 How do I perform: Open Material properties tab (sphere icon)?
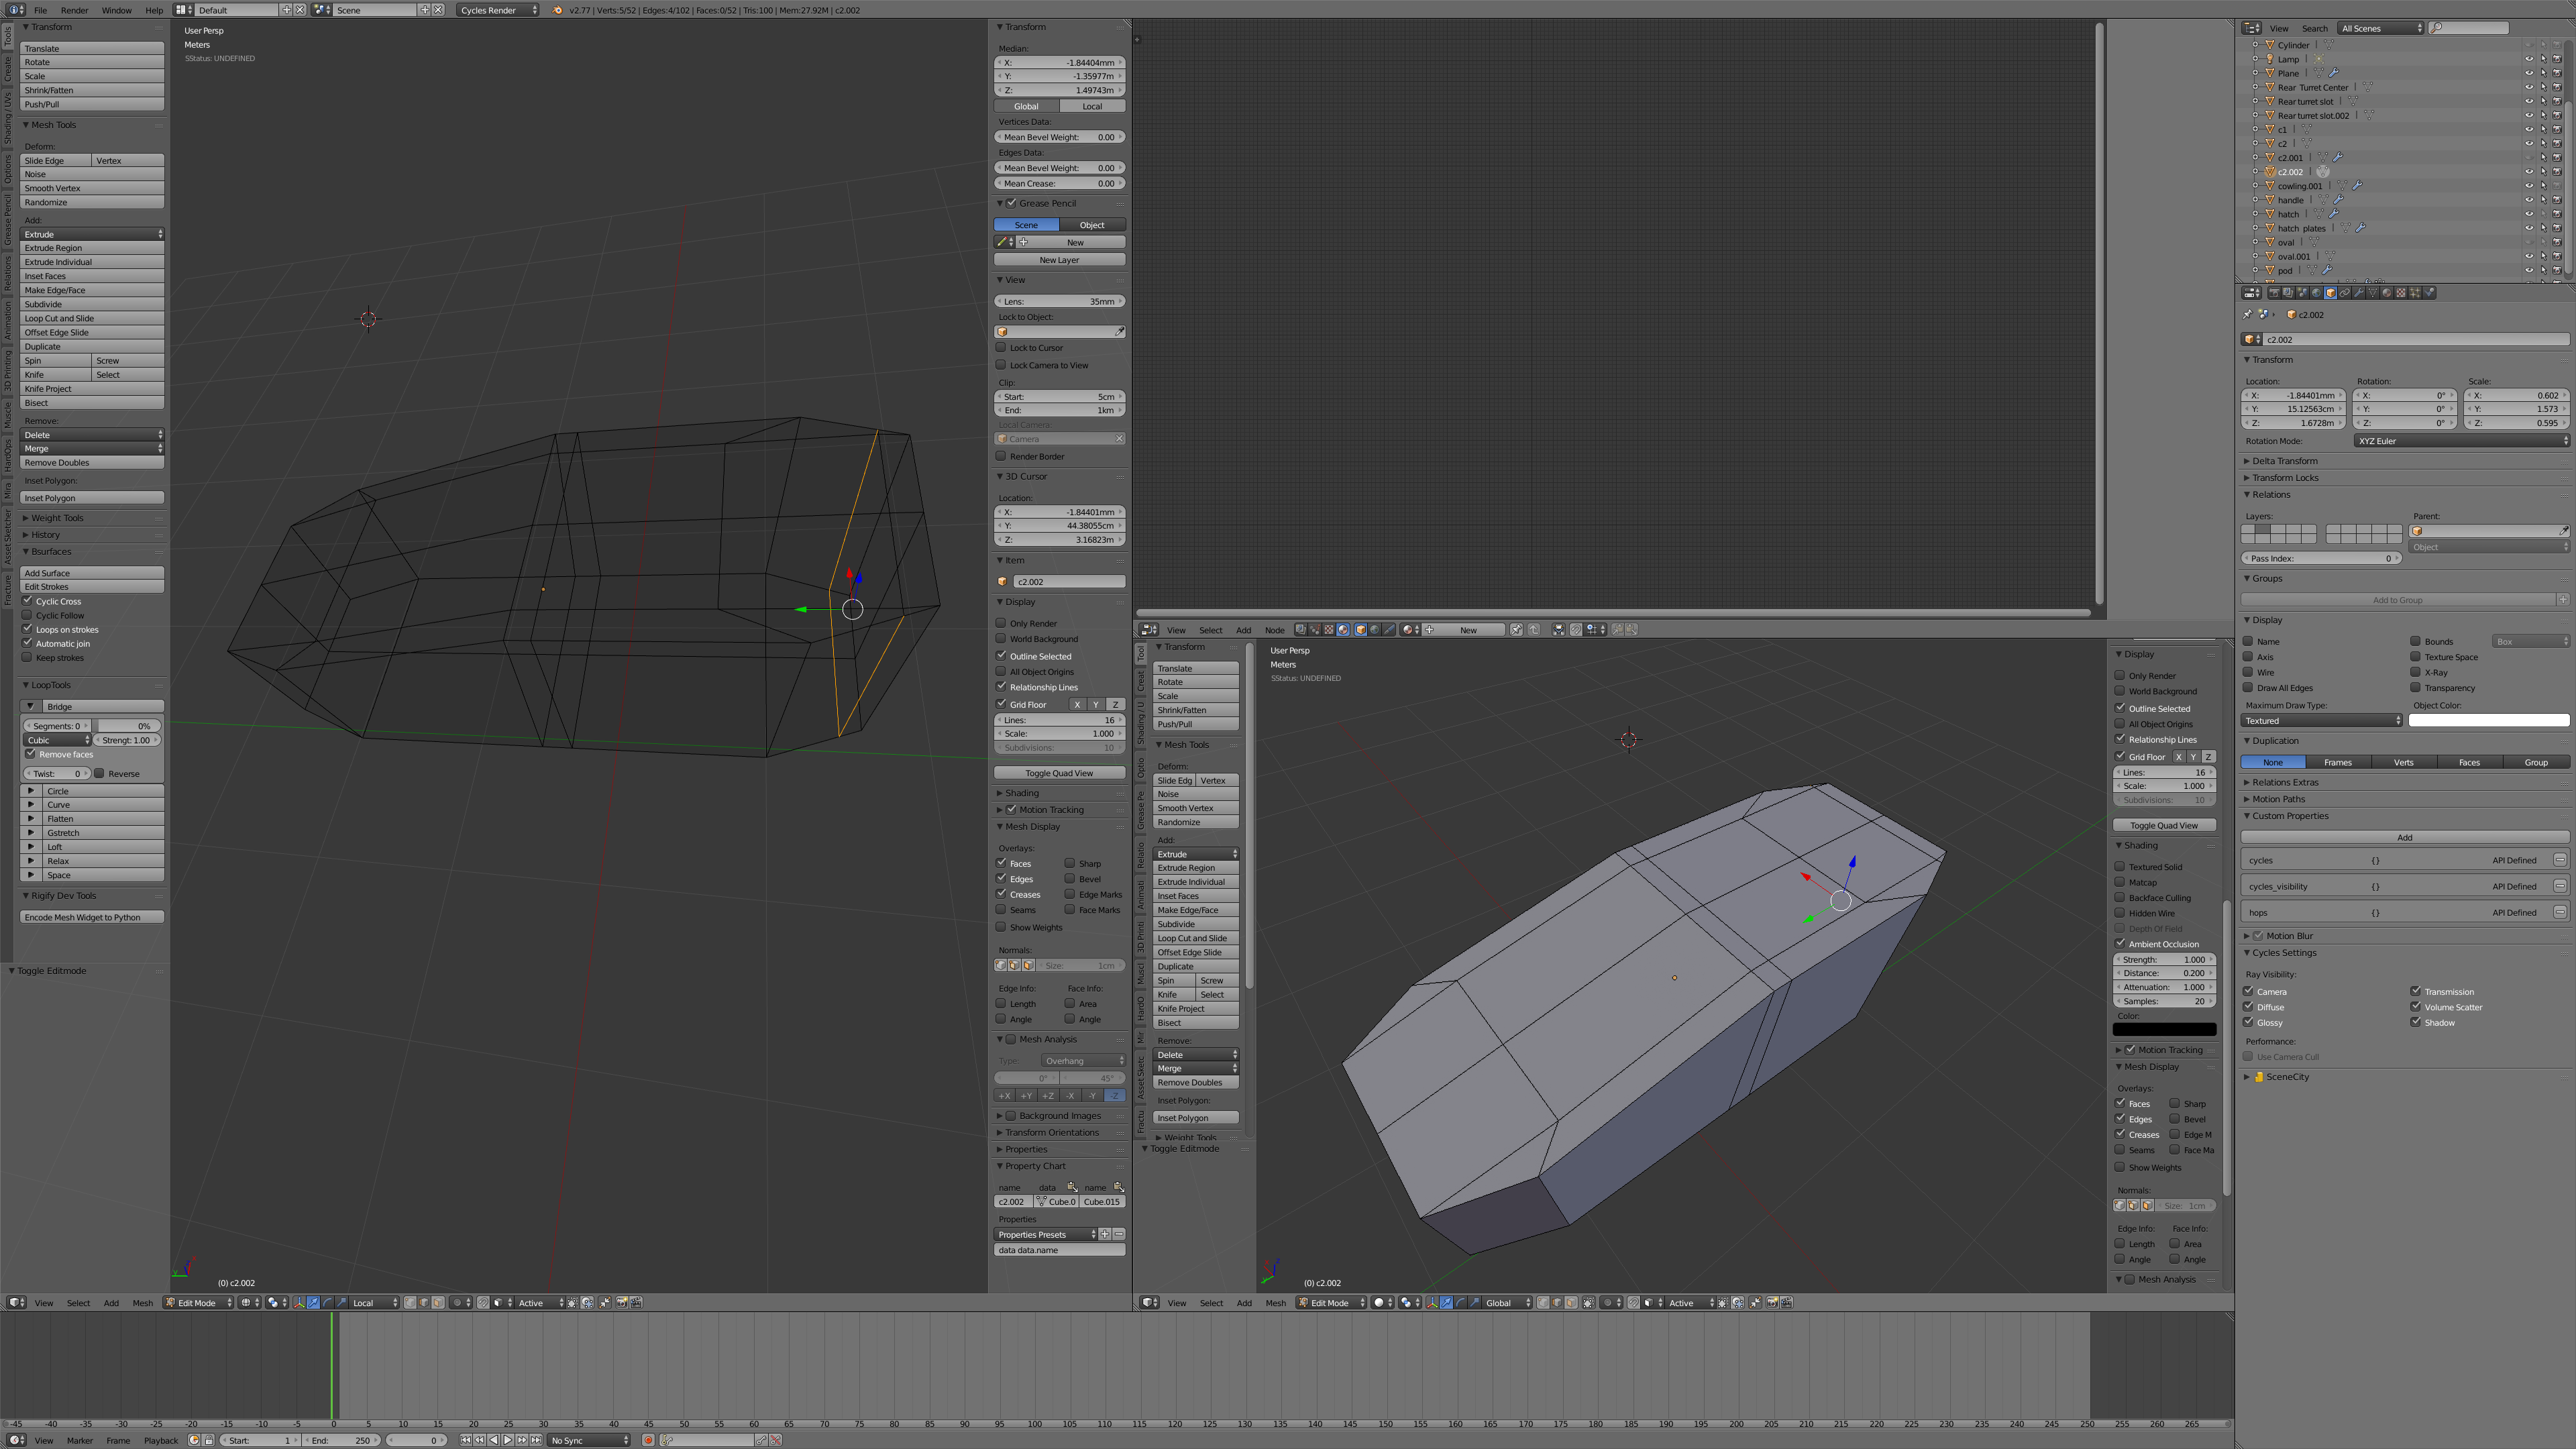click(2387, 293)
